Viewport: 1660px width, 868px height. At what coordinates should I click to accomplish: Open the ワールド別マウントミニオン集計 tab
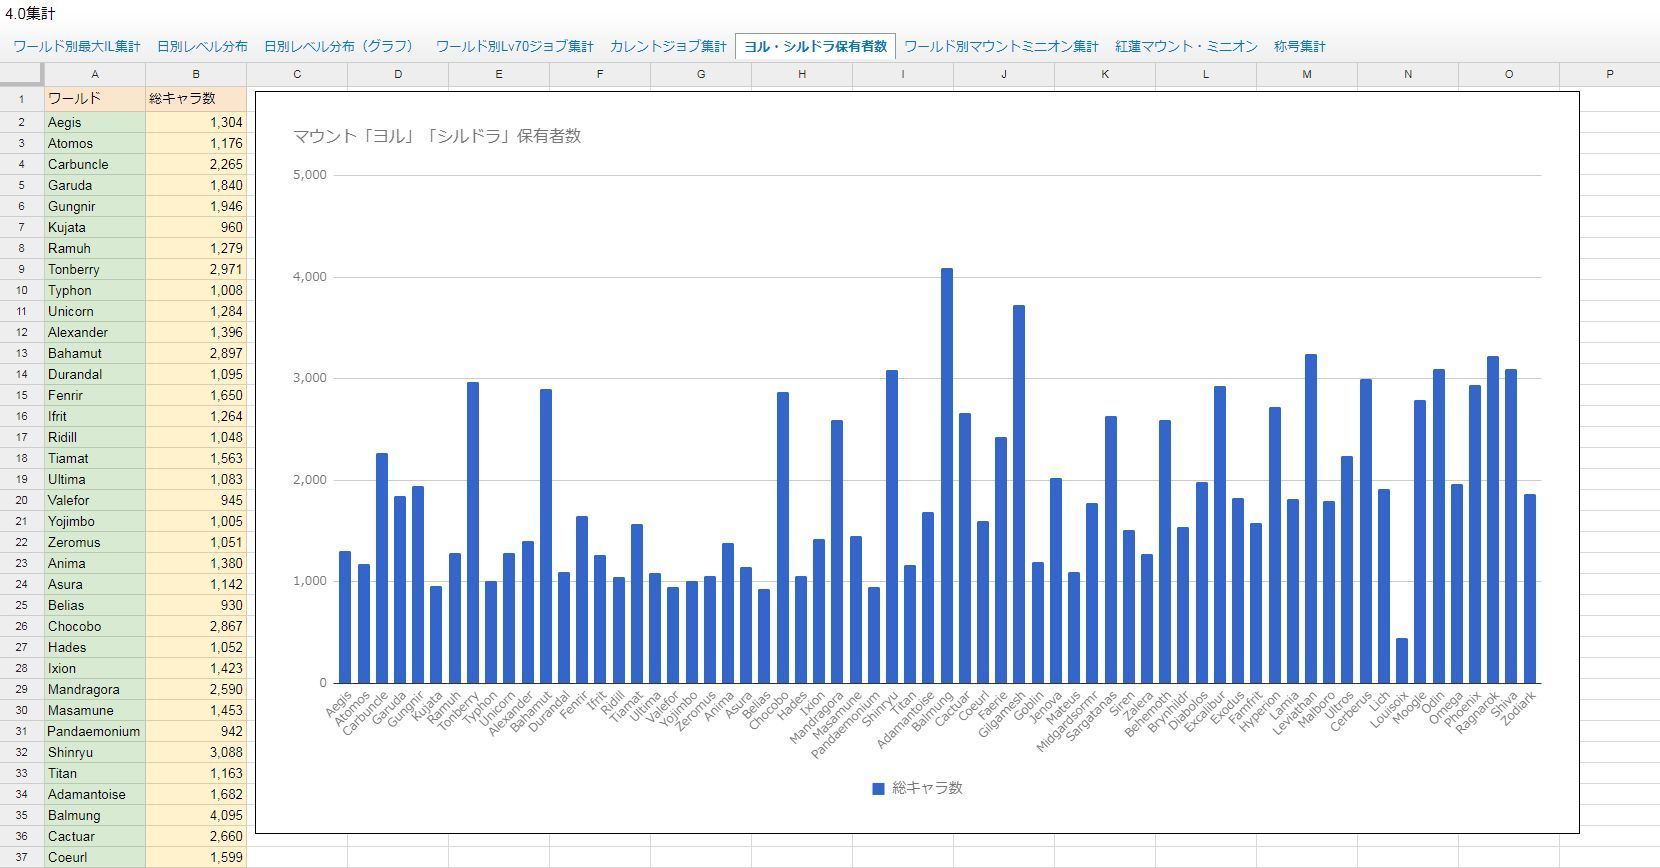coord(1001,46)
